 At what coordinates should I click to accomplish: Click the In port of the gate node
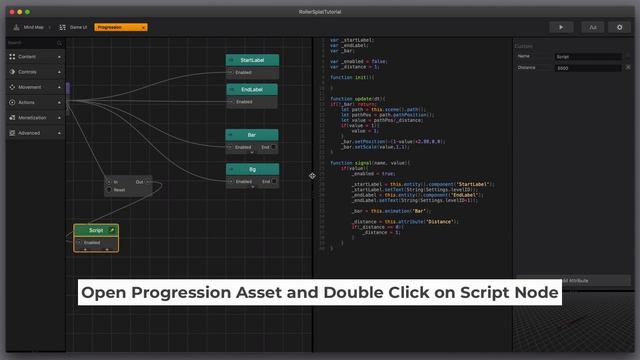click(109, 182)
